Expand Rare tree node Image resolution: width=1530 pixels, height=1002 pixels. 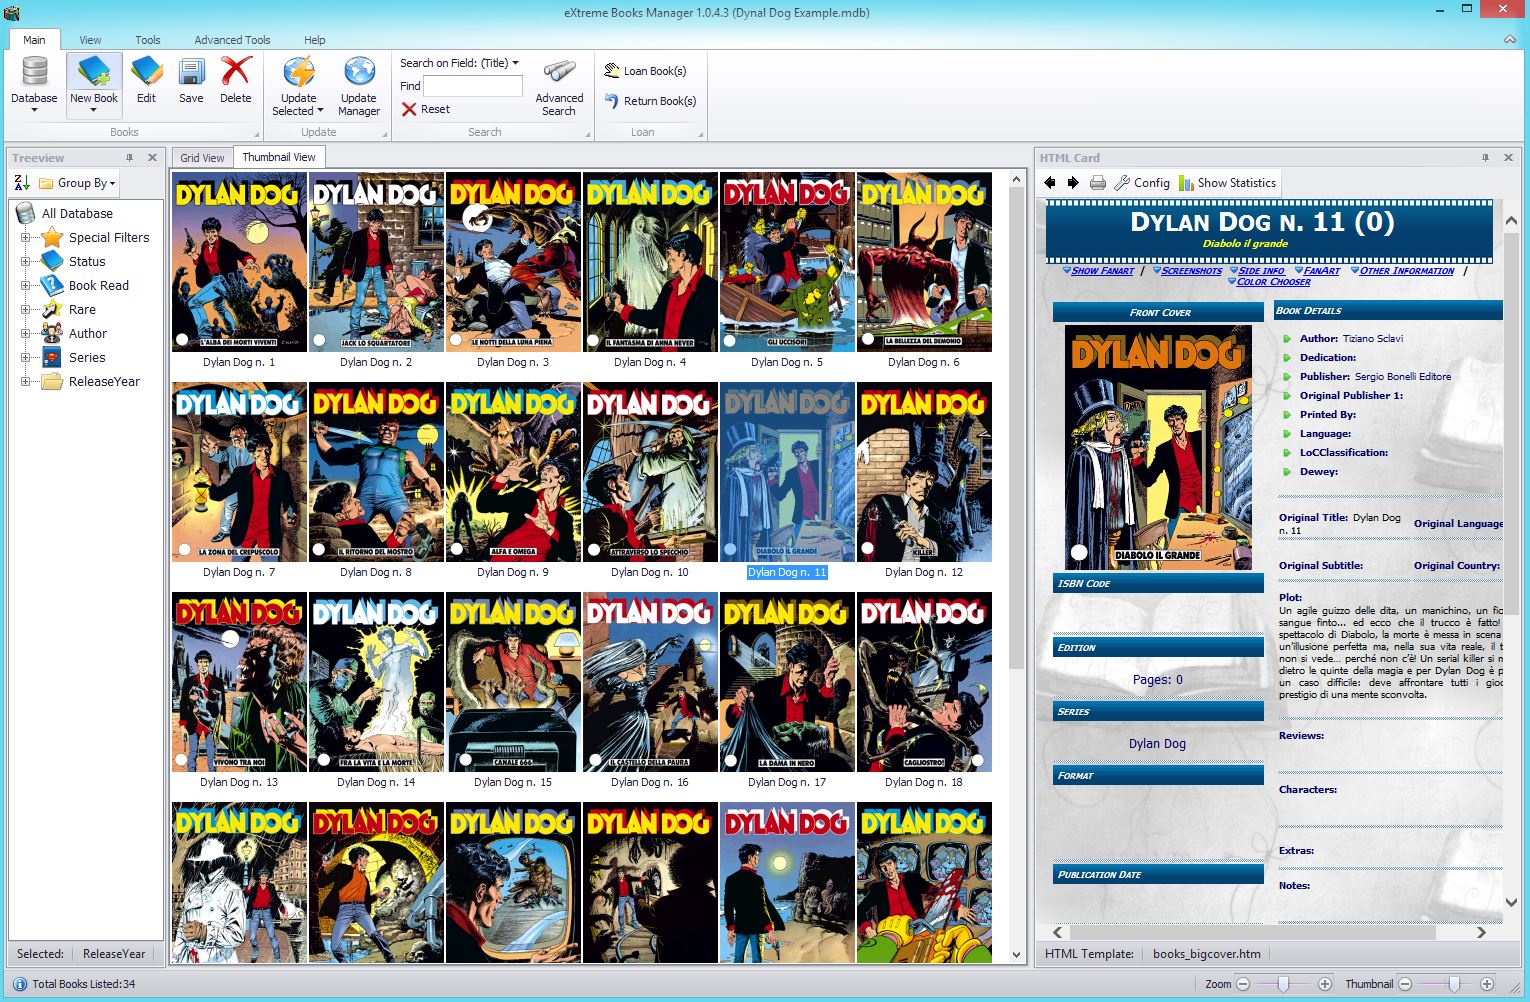click(25, 309)
